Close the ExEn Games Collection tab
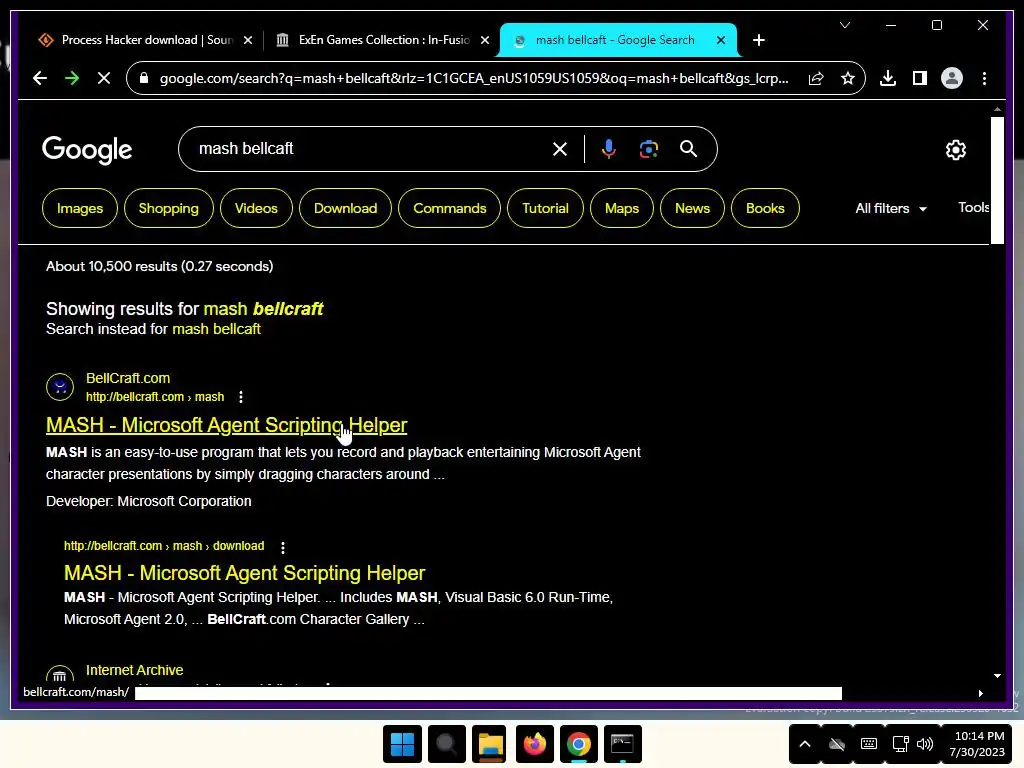This screenshot has height=768, width=1024. pyautogui.click(x=485, y=40)
